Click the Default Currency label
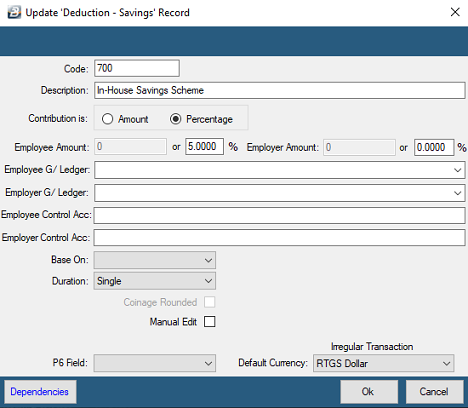This screenshot has height=408, width=468. tap(273, 363)
